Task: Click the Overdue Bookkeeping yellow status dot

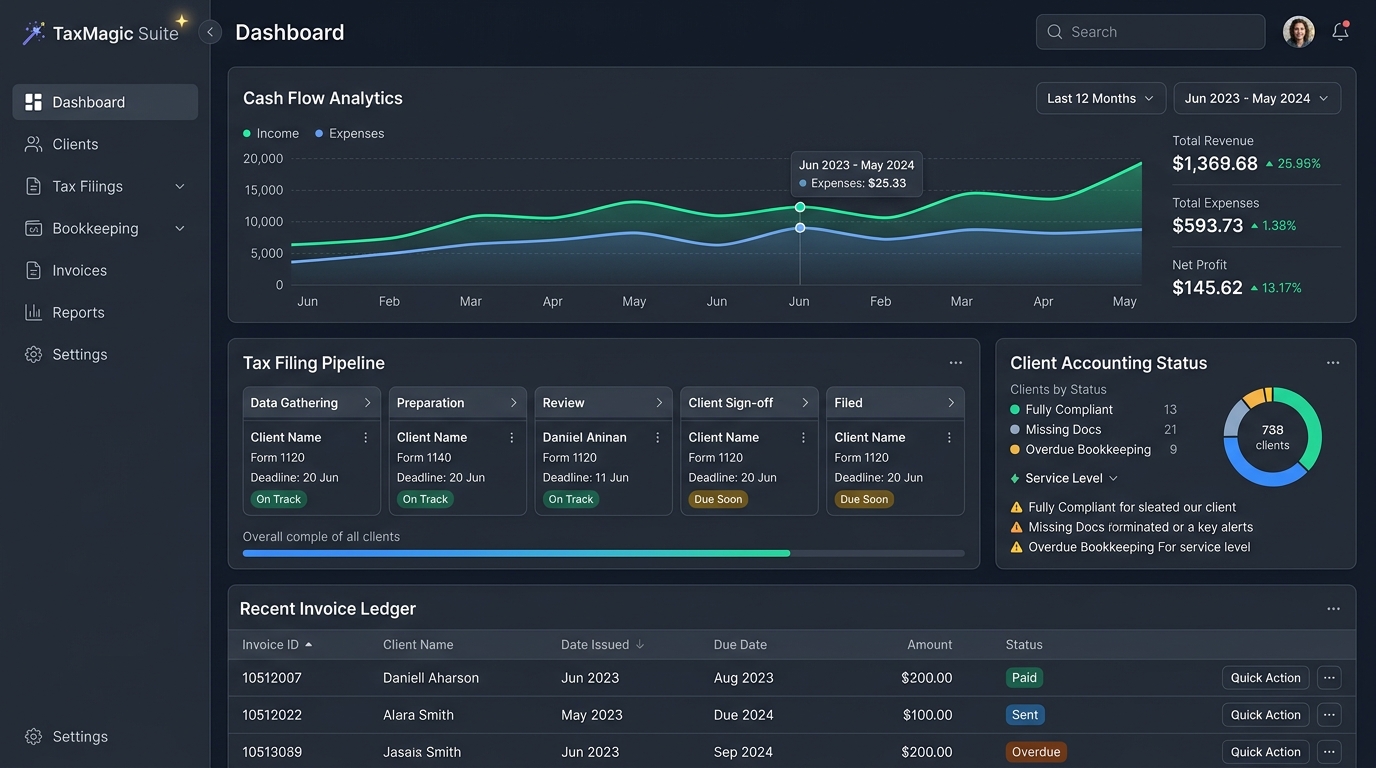Action: point(1015,450)
